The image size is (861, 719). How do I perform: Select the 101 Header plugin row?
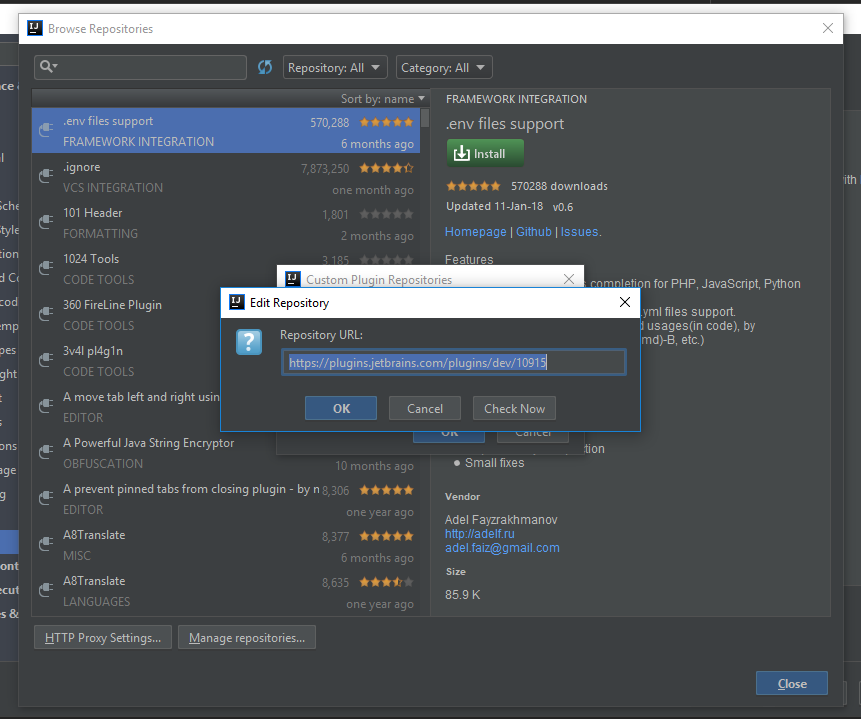click(x=226, y=222)
